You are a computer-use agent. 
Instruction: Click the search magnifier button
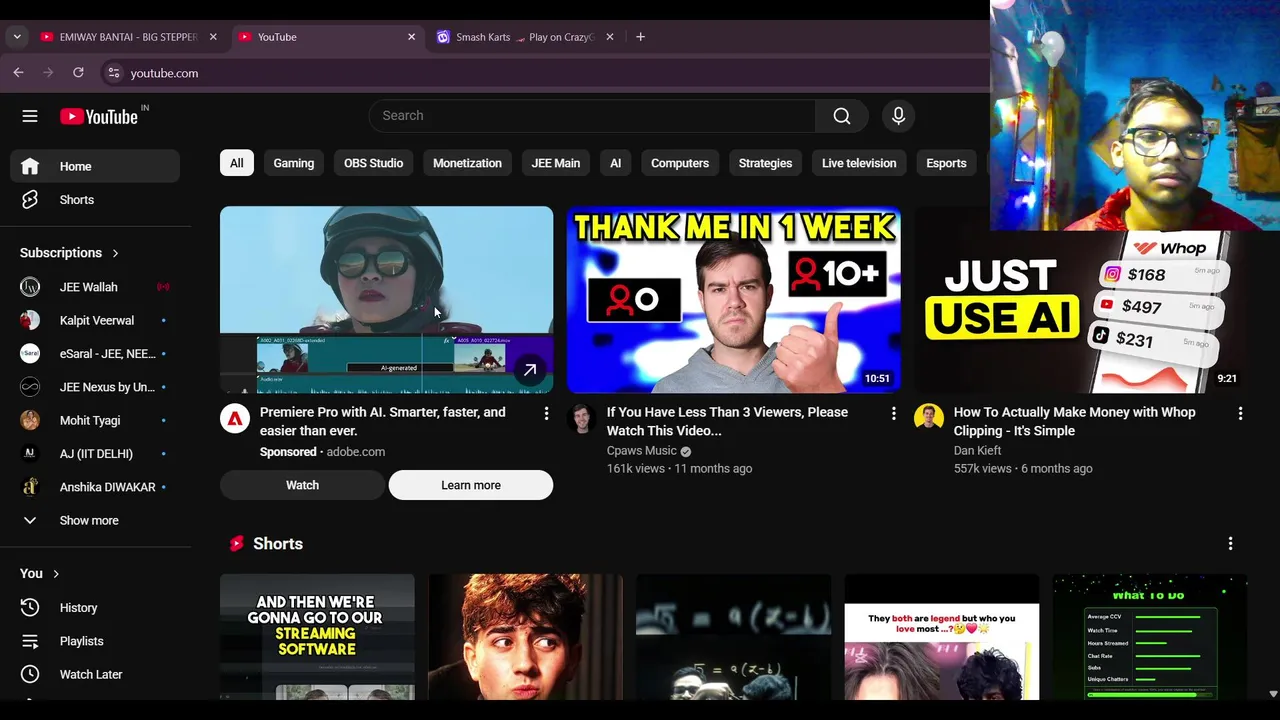[842, 116]
